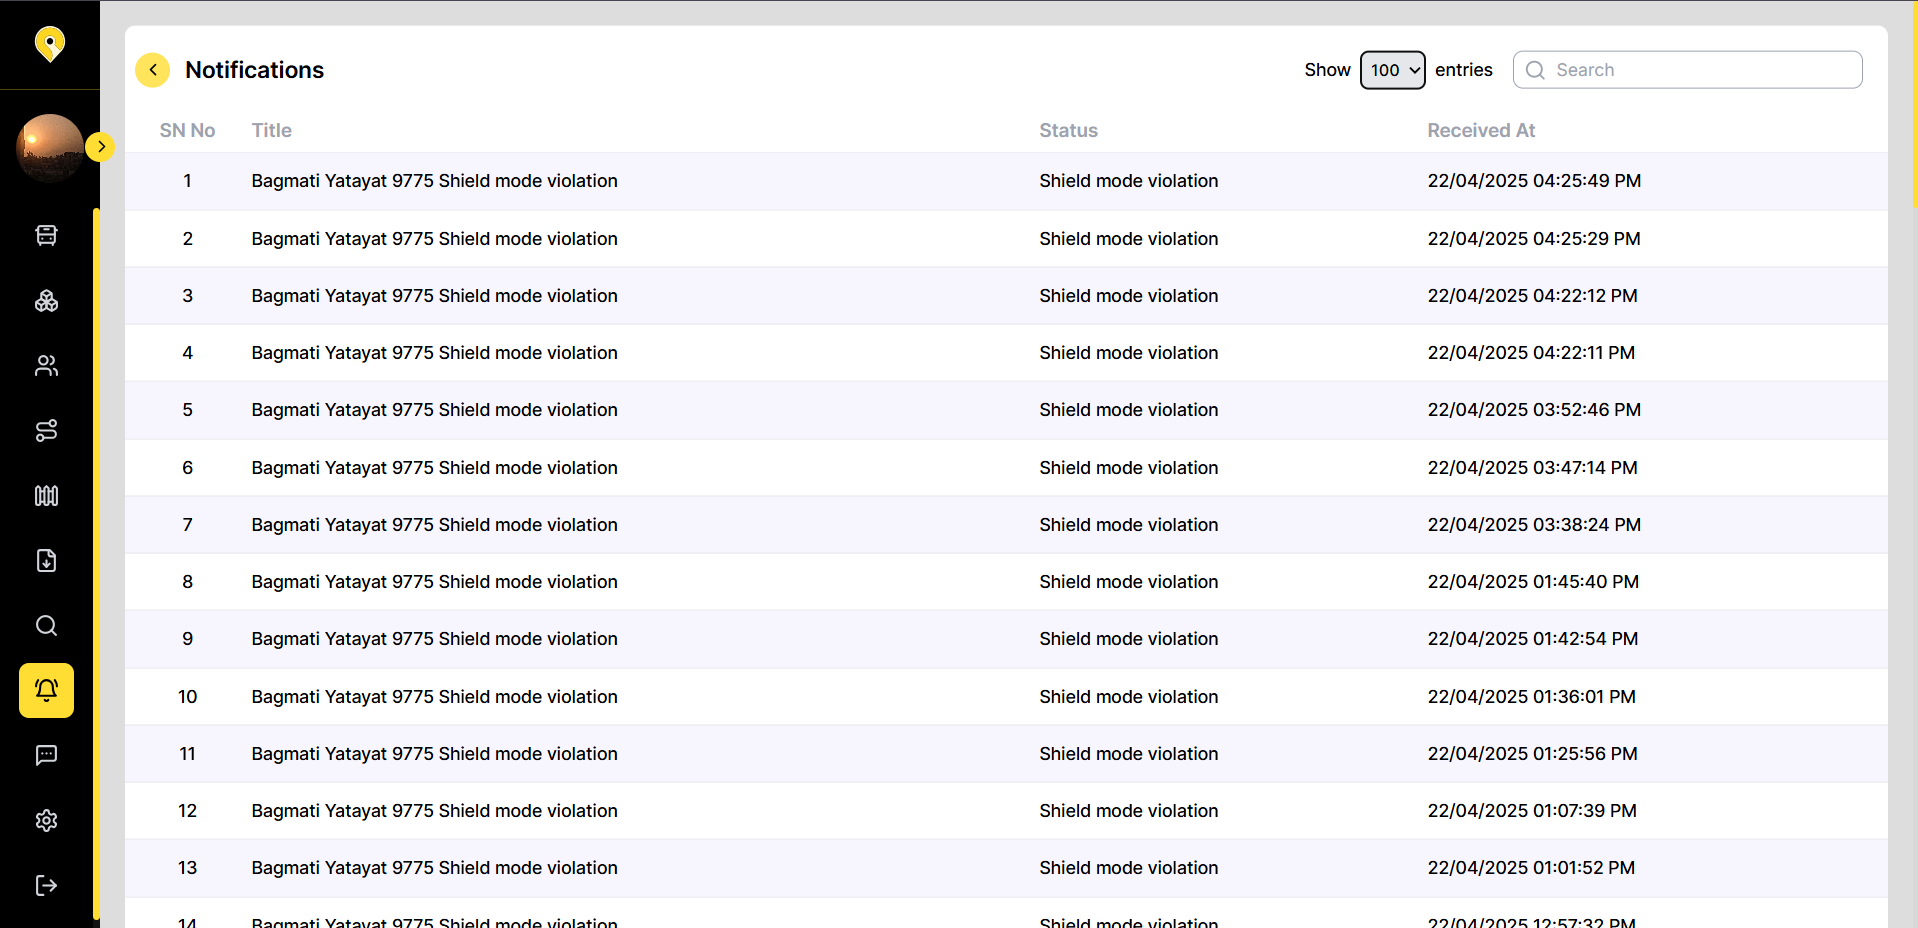Click the search magnifier in search box
This screenshot has width=1918, height=928.
pos(1535,70)
